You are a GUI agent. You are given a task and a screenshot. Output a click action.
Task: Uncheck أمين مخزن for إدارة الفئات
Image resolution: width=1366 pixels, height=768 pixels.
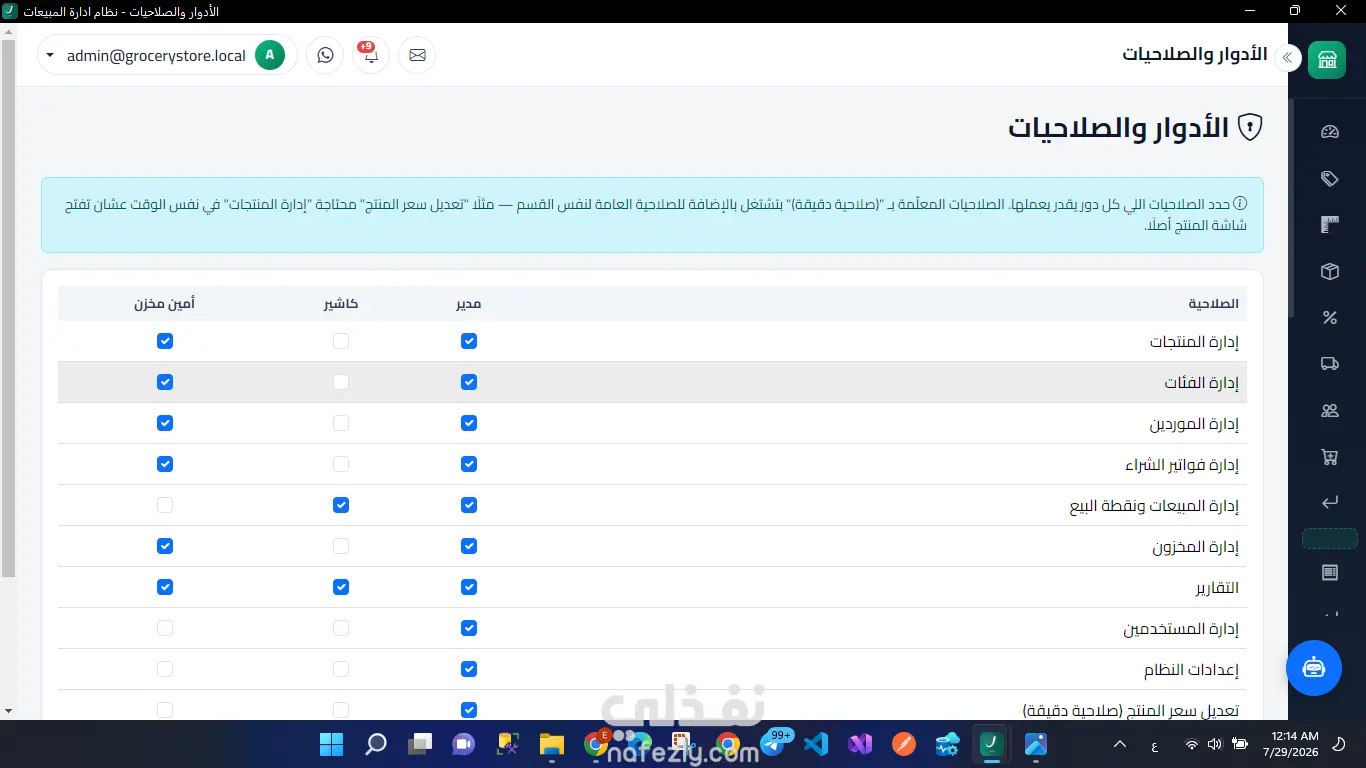165,382
